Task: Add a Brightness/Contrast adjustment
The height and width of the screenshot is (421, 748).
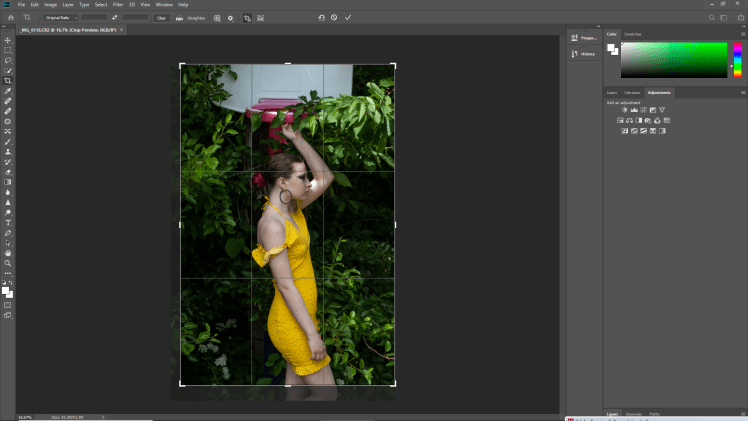Action: click(624, 109)
